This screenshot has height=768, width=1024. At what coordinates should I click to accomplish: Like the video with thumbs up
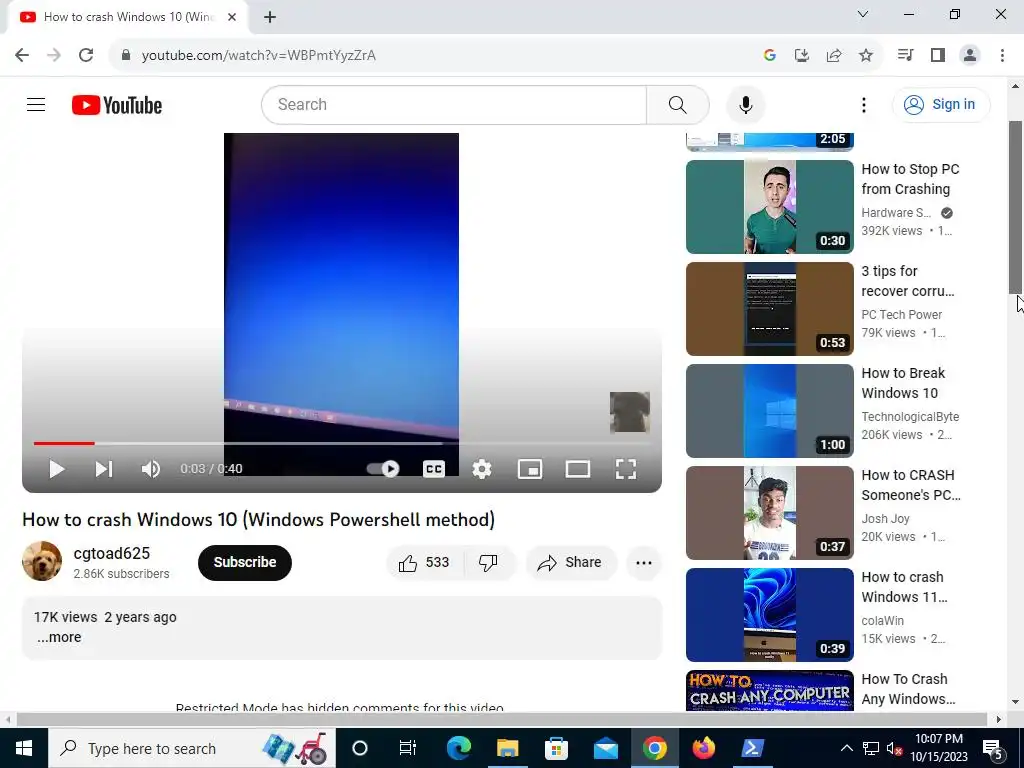pyautogui.click(x=424, y=562)
